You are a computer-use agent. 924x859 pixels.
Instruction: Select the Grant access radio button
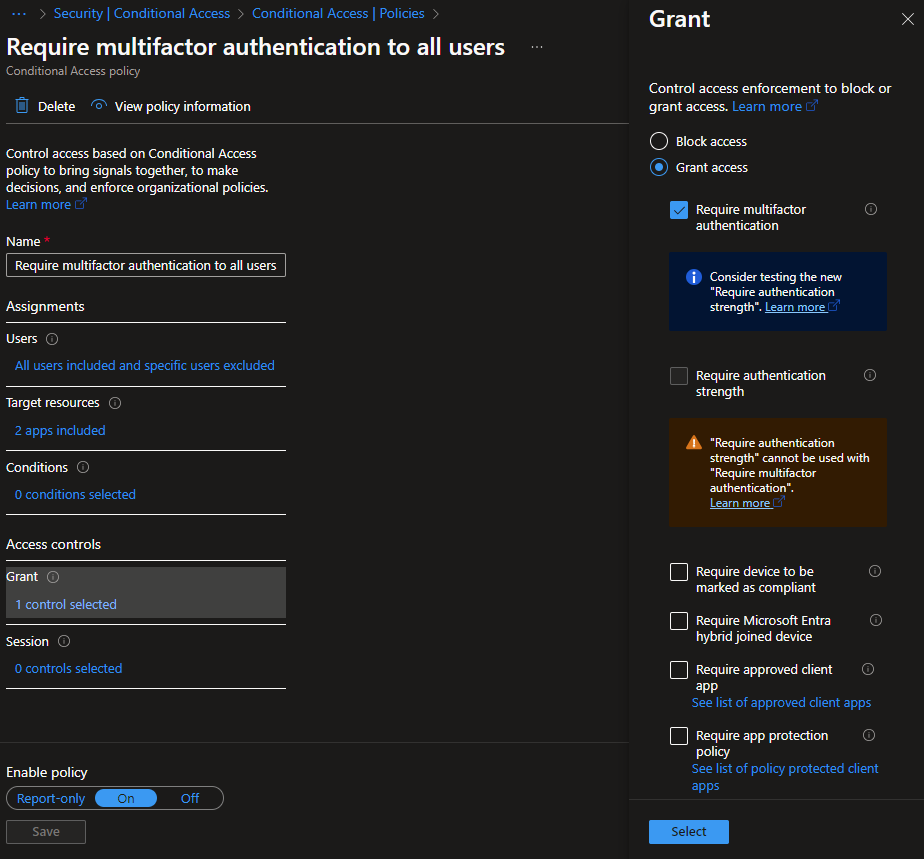point(659,167)
